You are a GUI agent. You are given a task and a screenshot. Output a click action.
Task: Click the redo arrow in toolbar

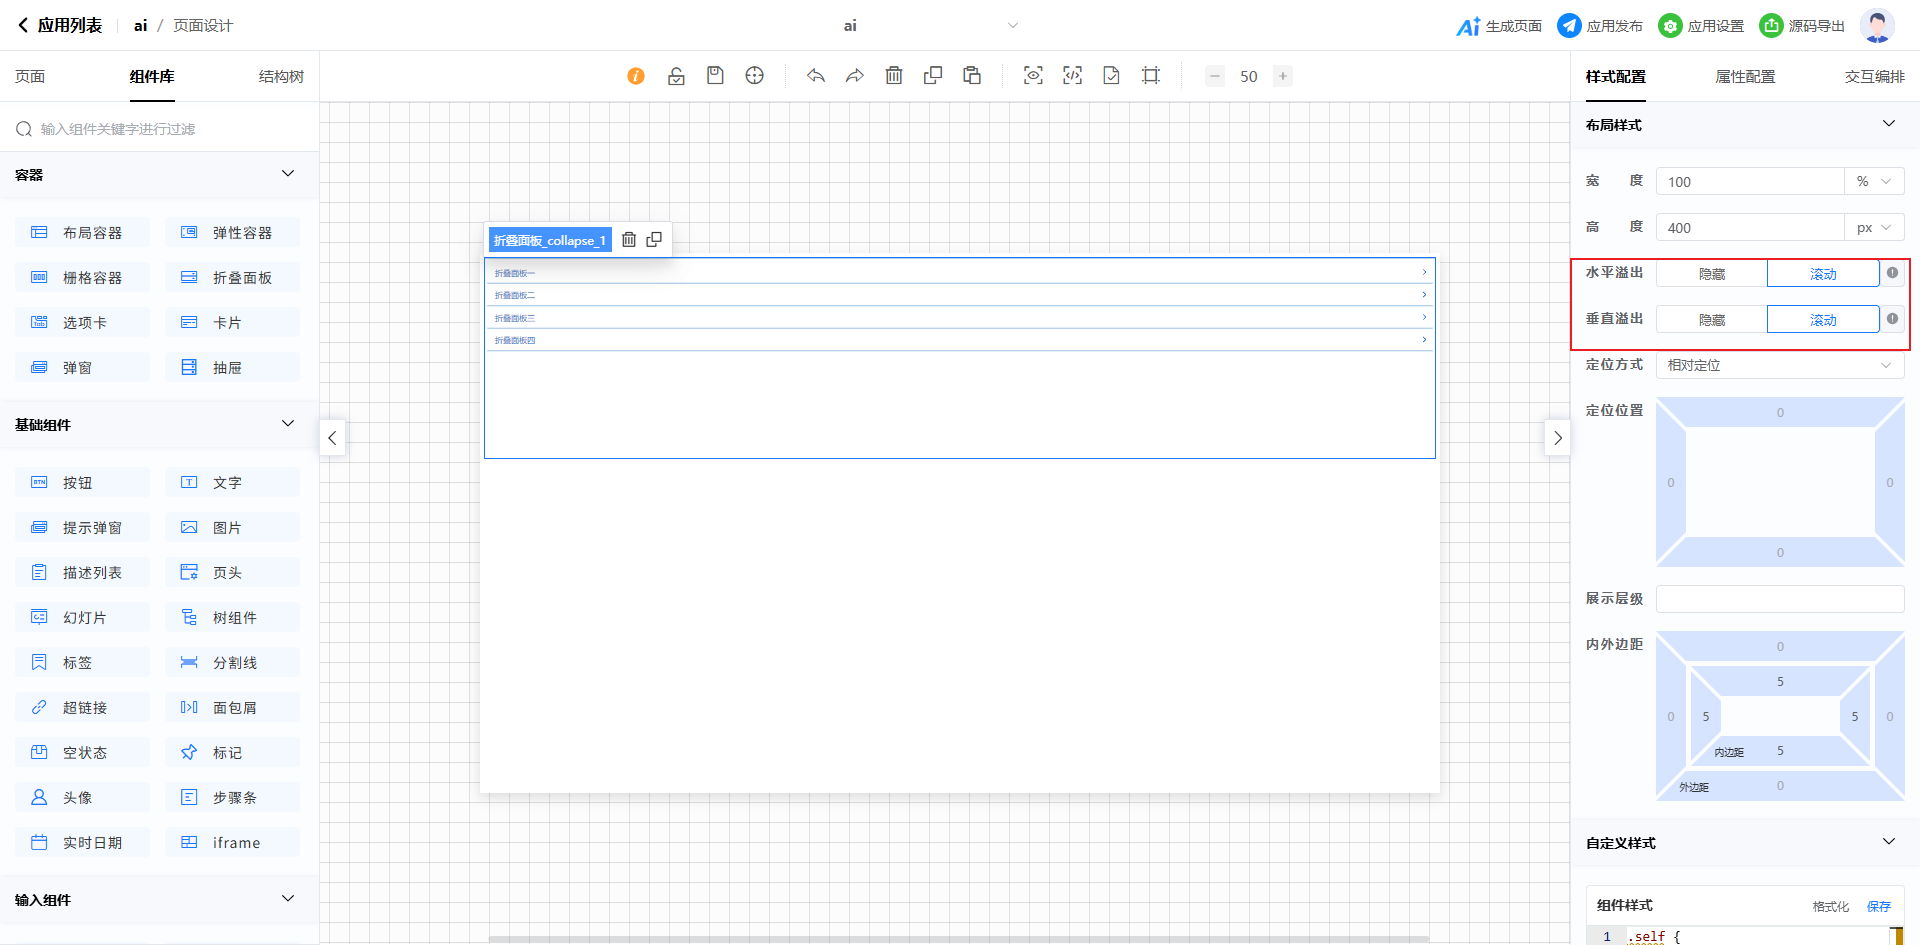[855, 76]
